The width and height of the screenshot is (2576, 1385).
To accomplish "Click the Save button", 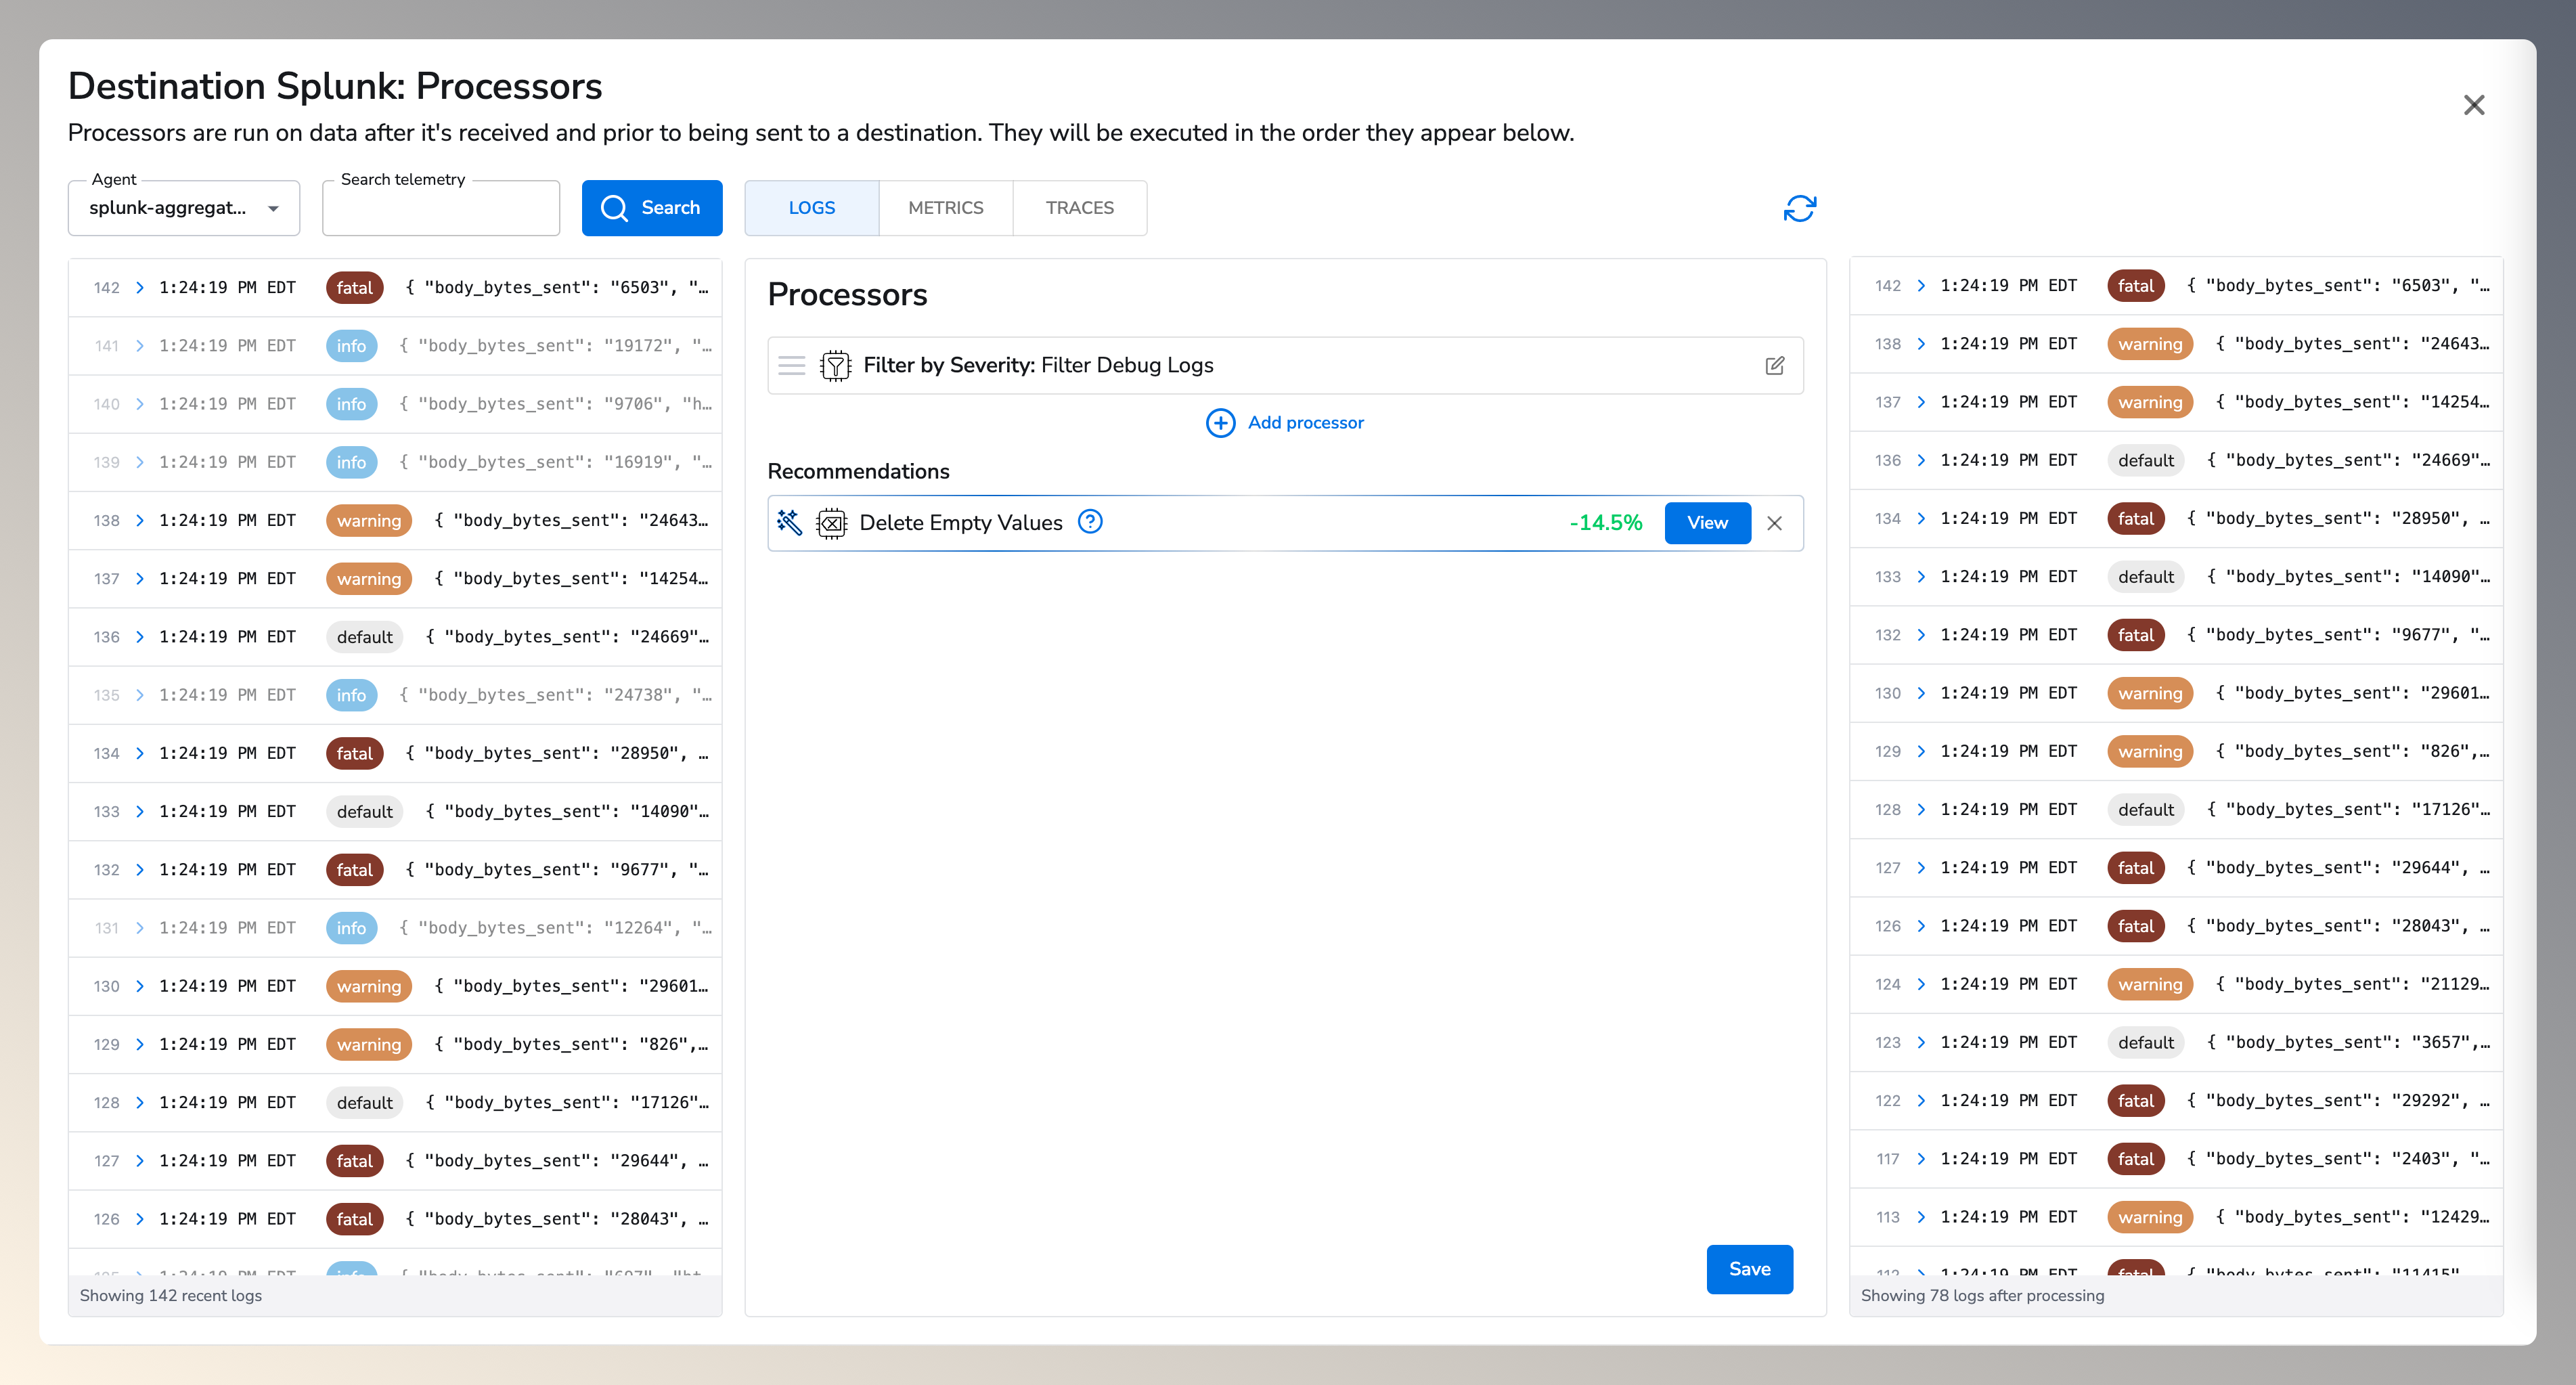I will pyautogui.click(x=1749, y=1269).
